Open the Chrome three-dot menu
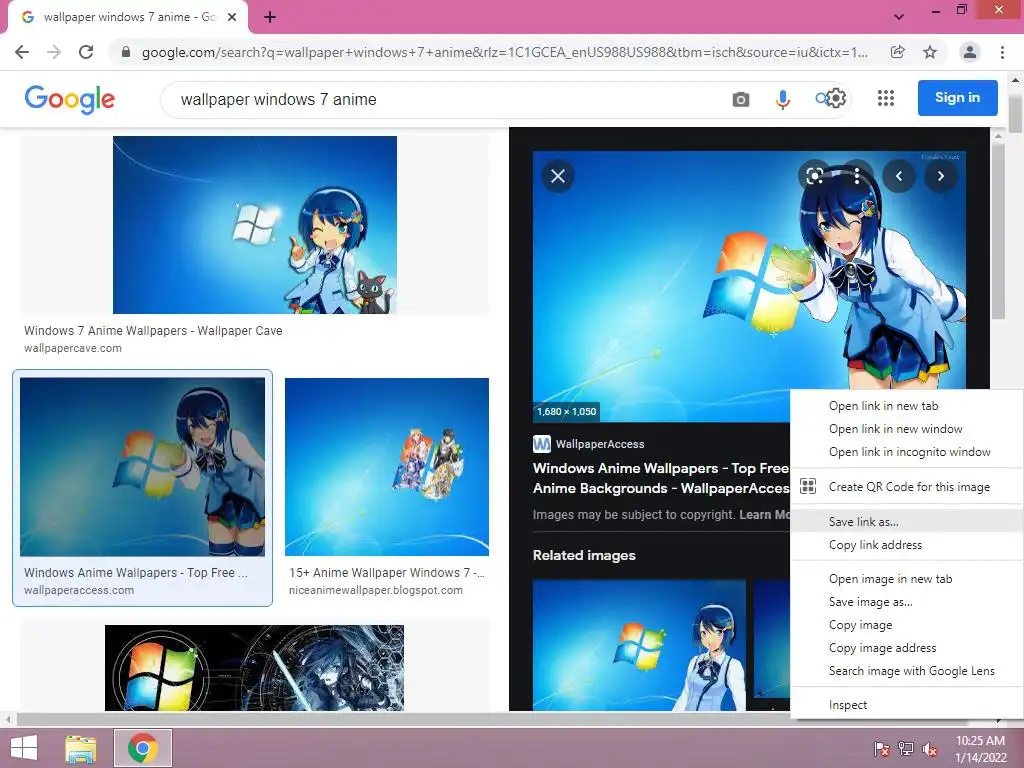The width and height of the screenshot is (1024, 768). click(x=1002, y=52)
